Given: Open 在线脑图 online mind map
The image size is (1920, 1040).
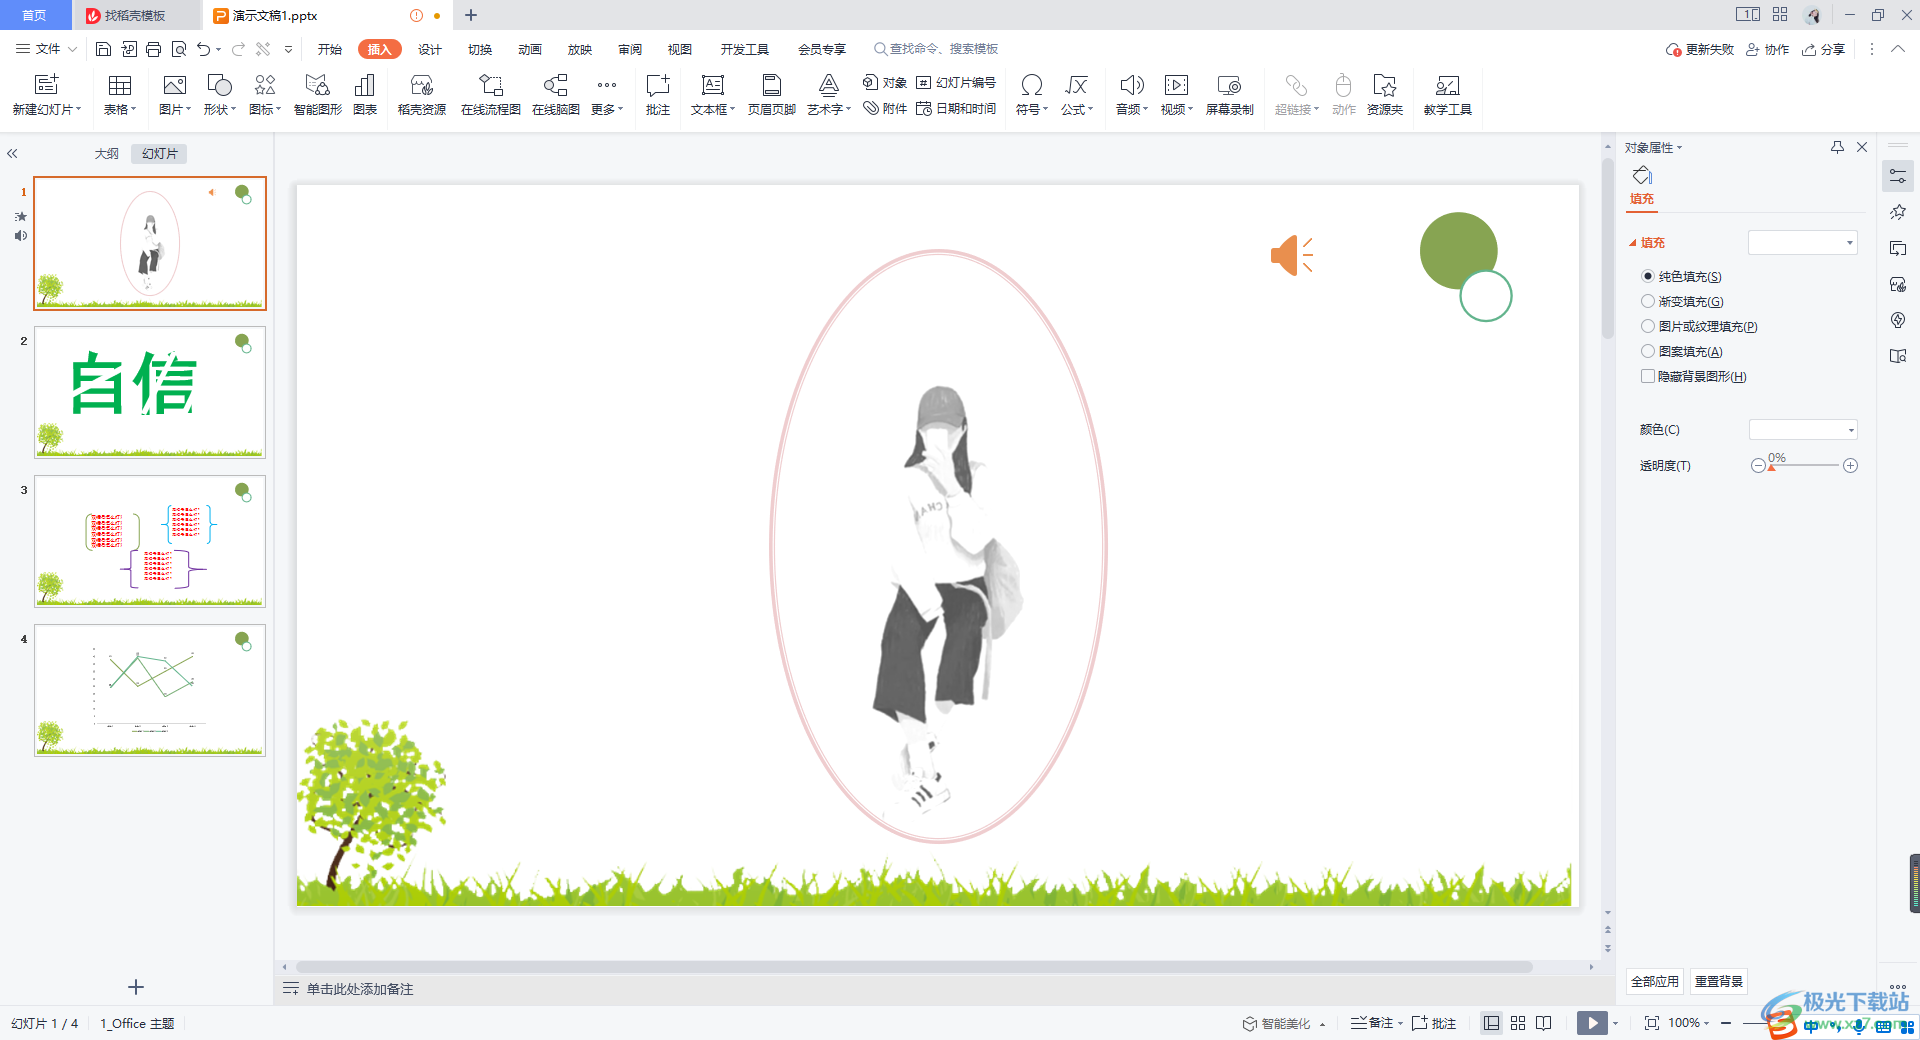Looking at the screenshot, I should coord(556,95).
